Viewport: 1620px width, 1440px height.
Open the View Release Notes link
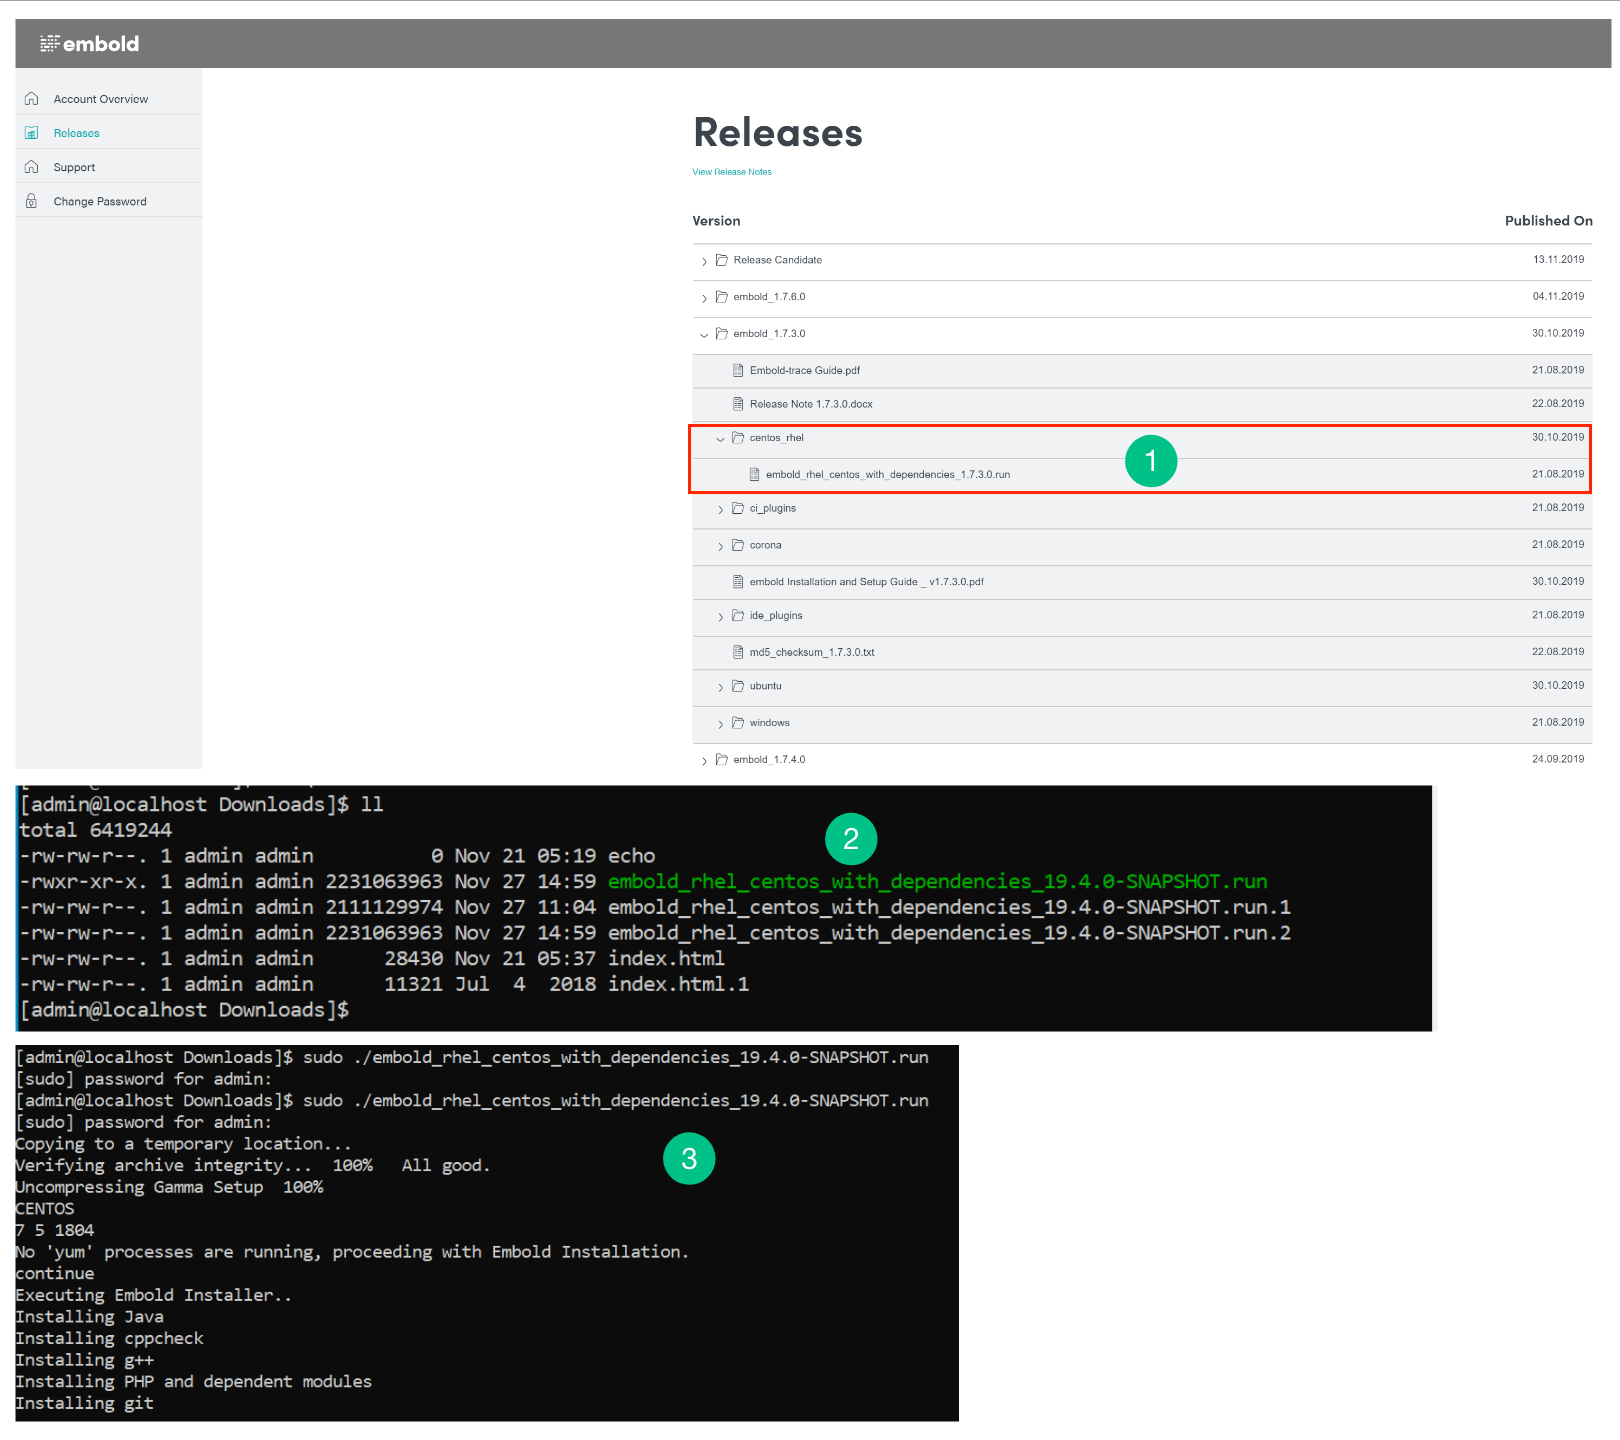point(732,172)
